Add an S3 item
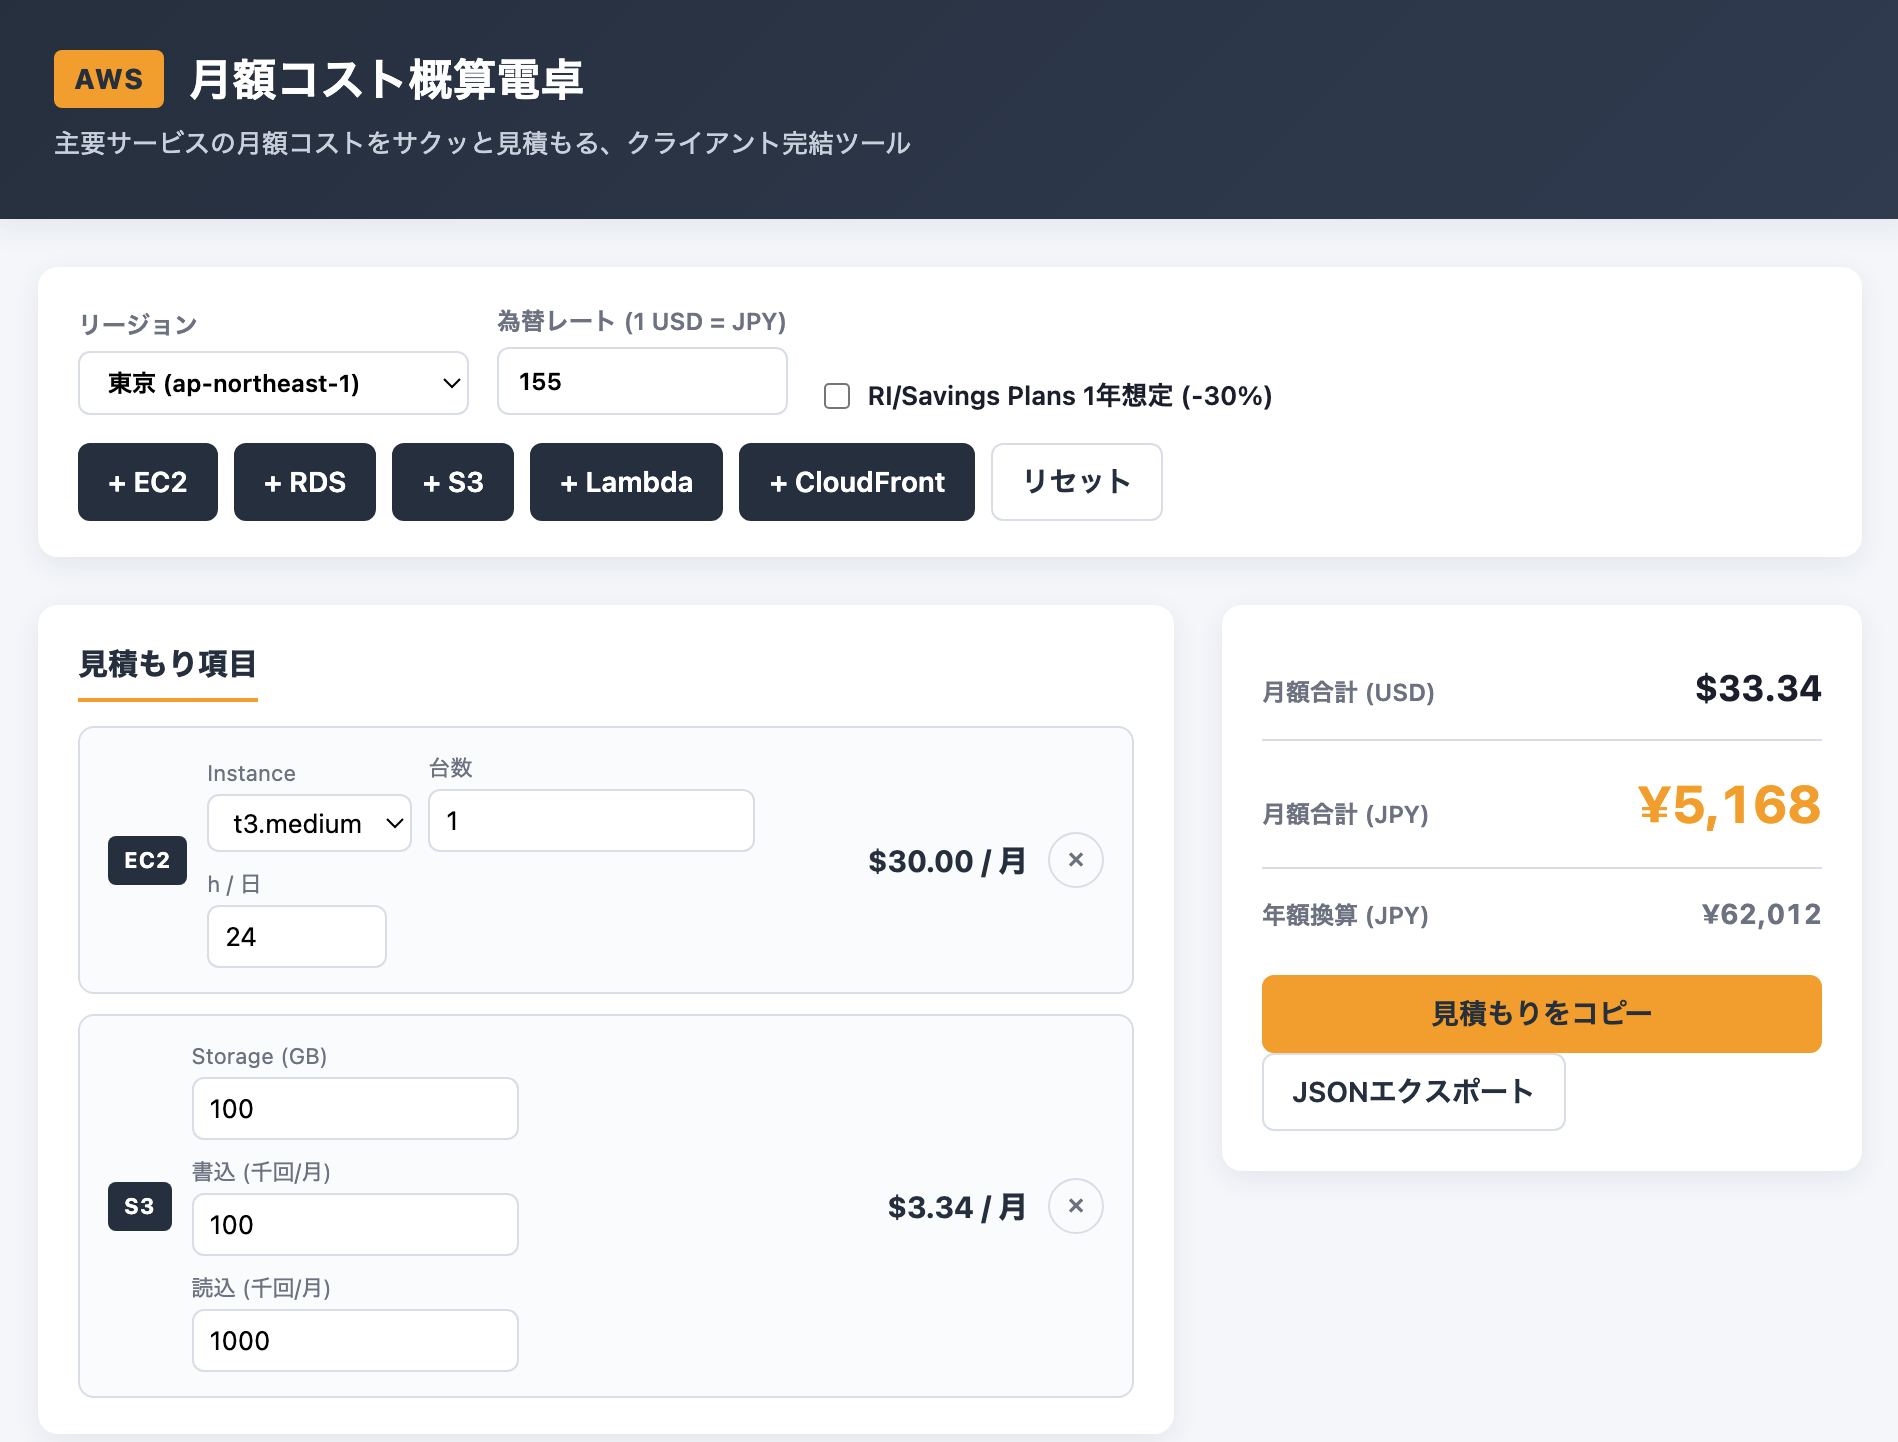 pos(453,482)
